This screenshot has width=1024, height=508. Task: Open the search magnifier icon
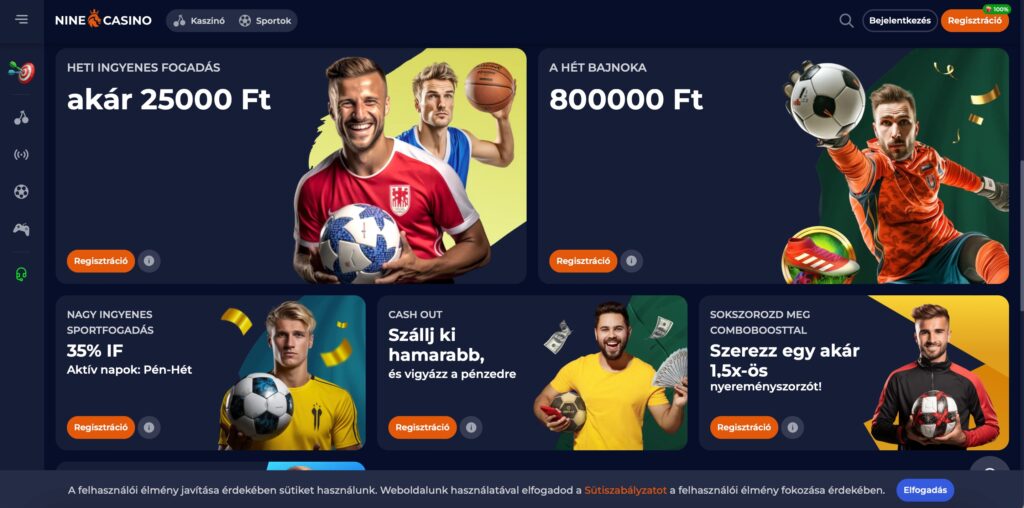tap(846, 21)
